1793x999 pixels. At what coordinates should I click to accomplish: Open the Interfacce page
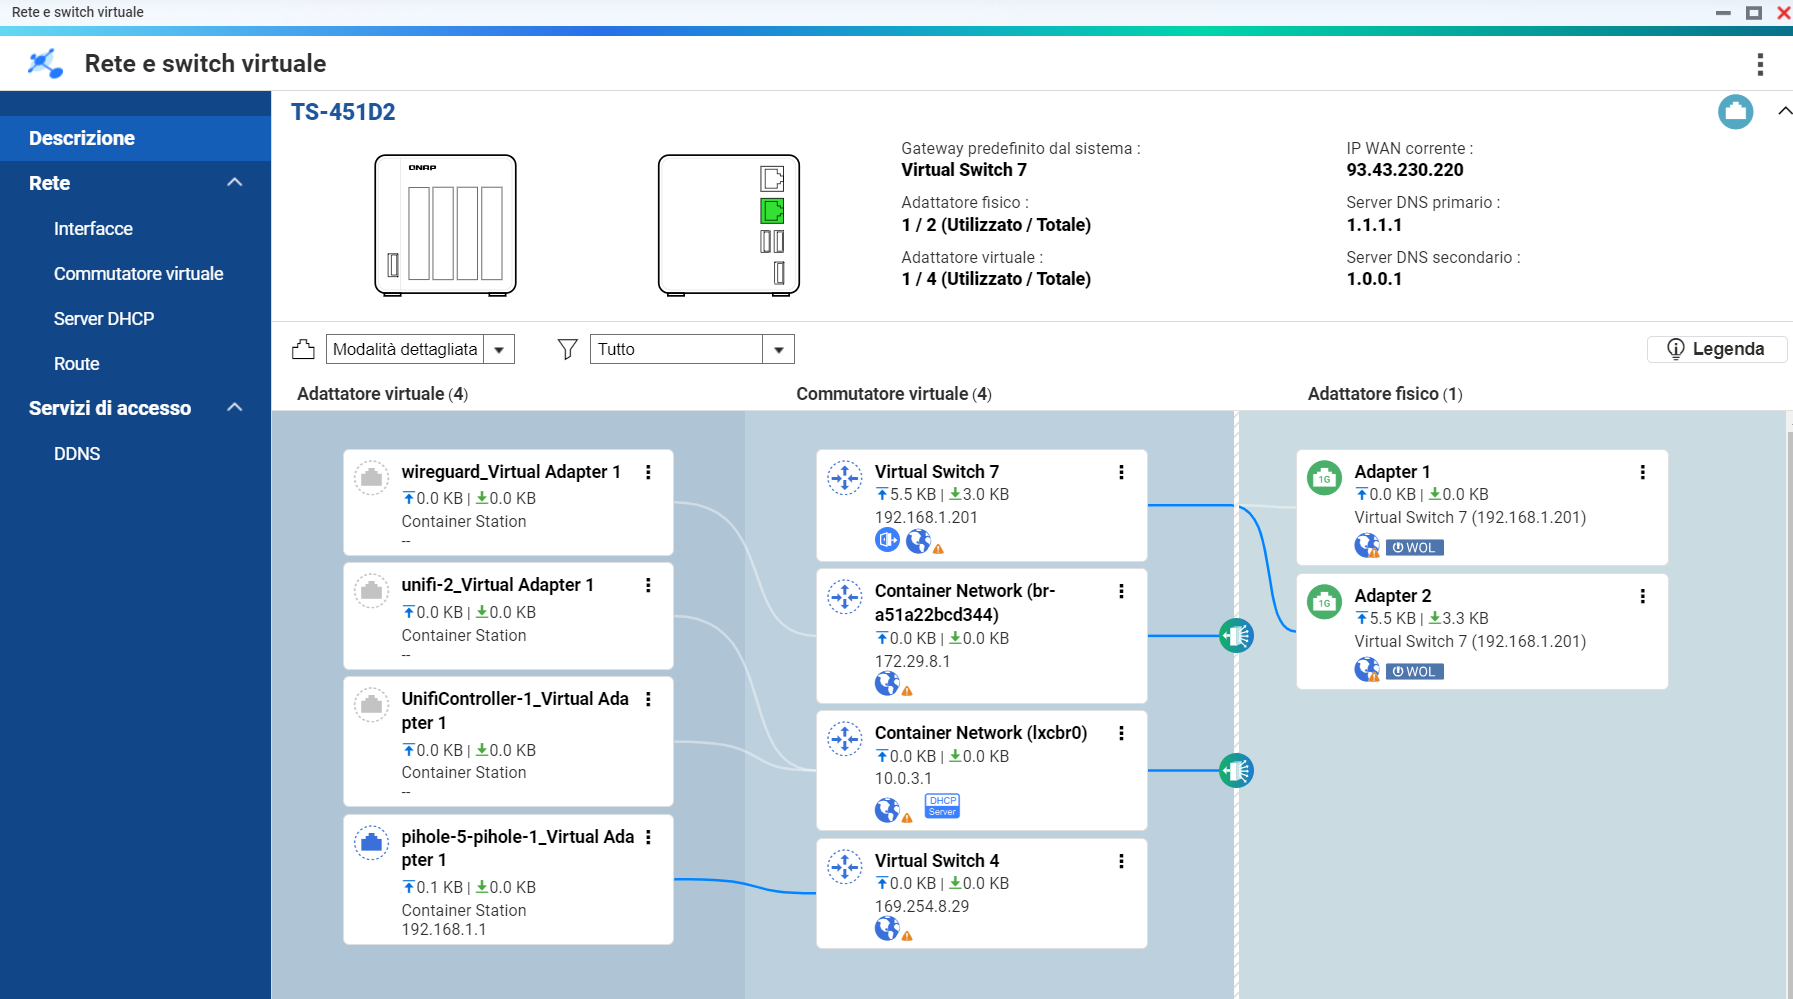(x=93, y=229)
